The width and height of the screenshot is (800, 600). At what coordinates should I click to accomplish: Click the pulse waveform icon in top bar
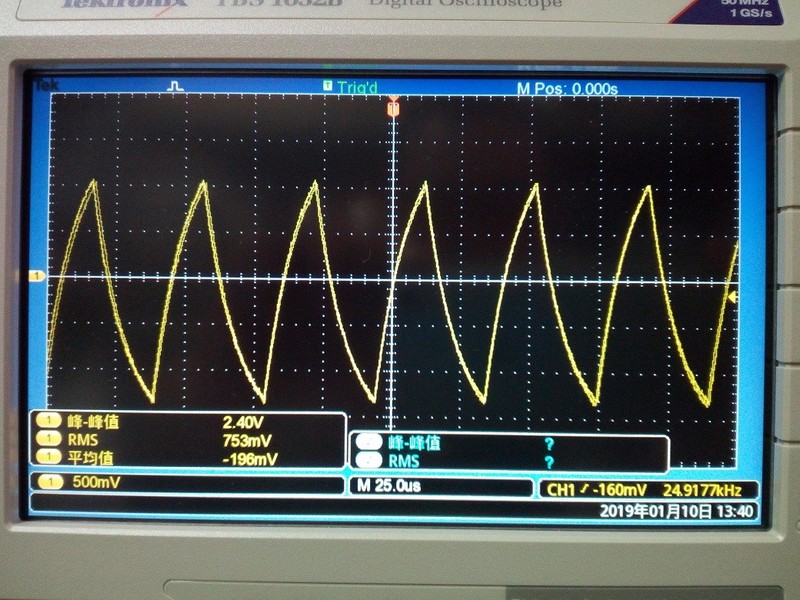pos(176,87)
